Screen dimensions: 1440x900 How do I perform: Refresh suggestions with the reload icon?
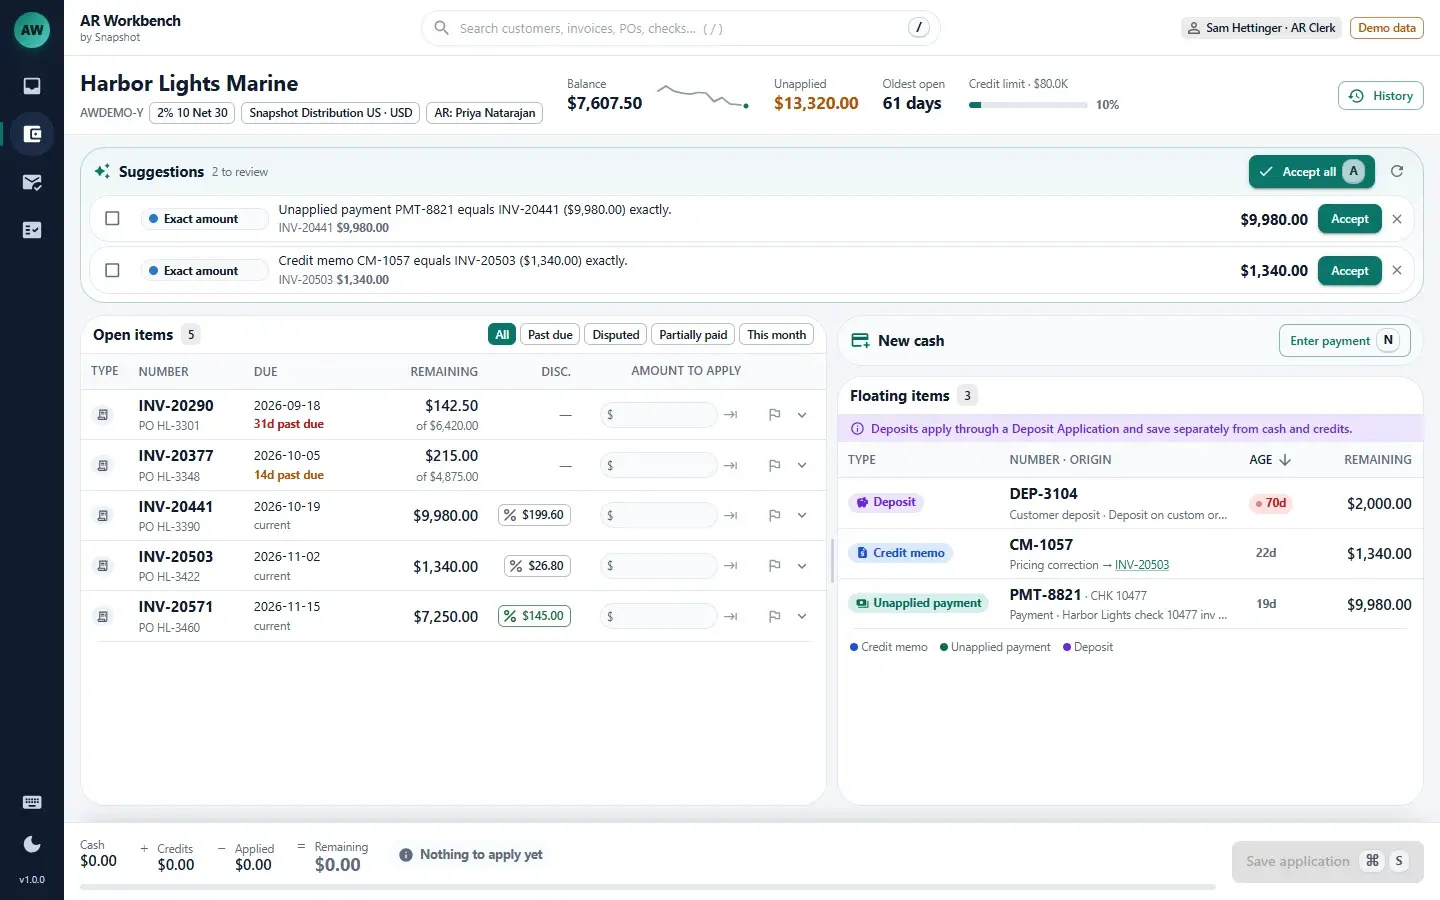pyautogui.click(x=1397, y=171)
